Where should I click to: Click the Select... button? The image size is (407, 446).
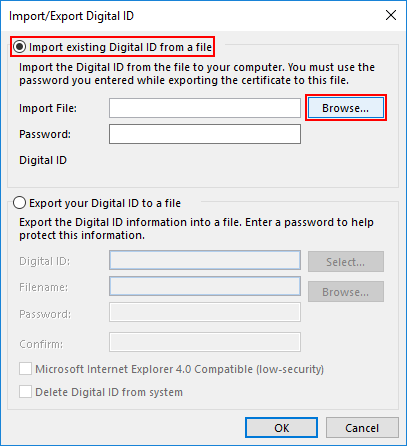coord(346,262)
